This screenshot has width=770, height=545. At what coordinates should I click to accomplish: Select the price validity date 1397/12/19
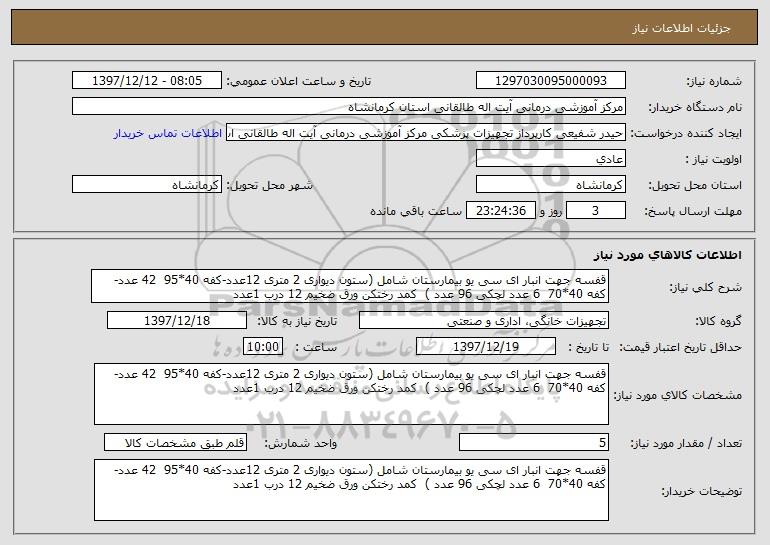[486, 347]
